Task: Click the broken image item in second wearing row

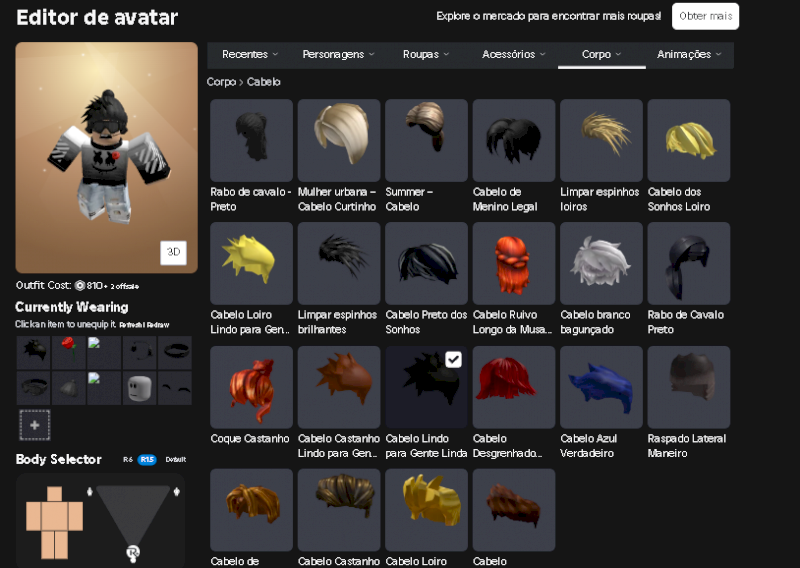Action: click(x=104, y=388)
